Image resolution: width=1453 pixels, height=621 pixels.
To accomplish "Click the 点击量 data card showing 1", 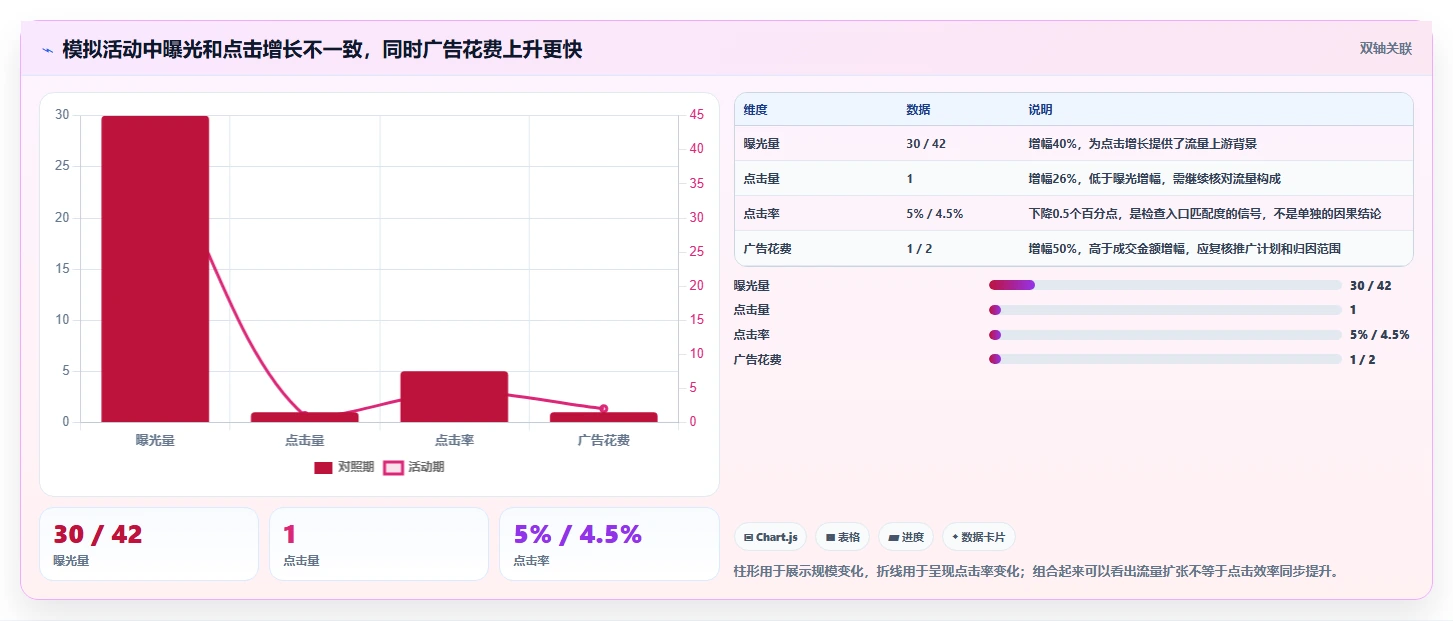I will (379, 544).
